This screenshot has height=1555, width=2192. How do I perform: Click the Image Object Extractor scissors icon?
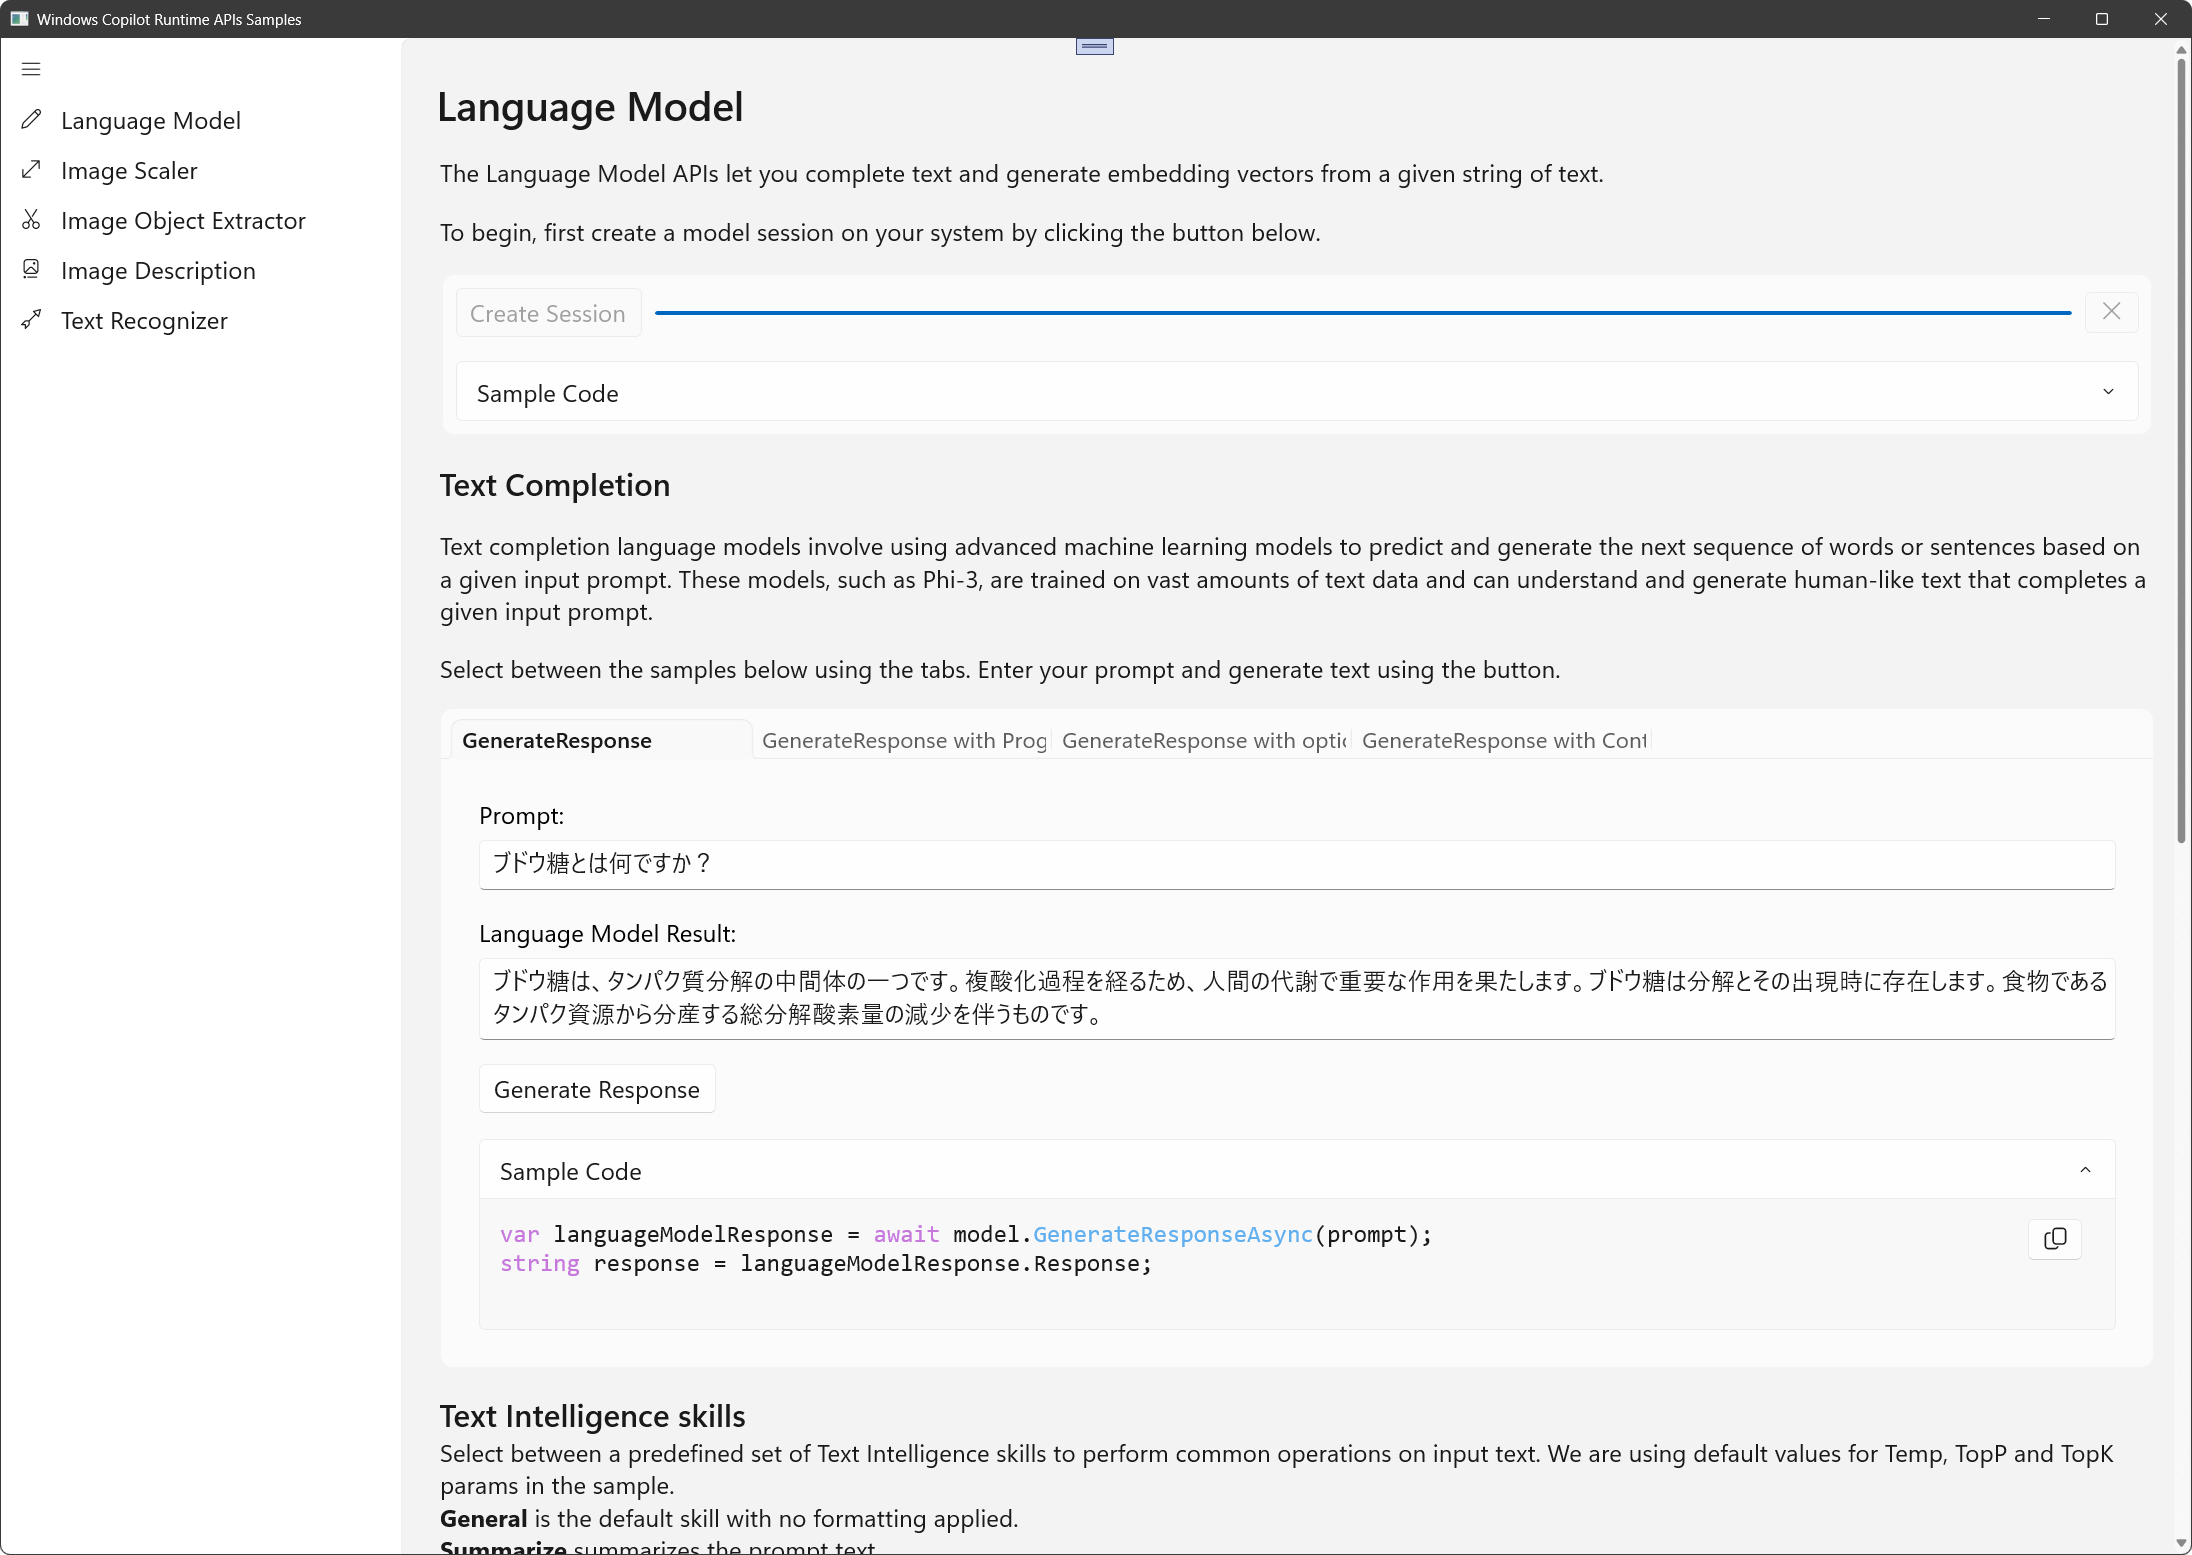(x=31, y=220)
